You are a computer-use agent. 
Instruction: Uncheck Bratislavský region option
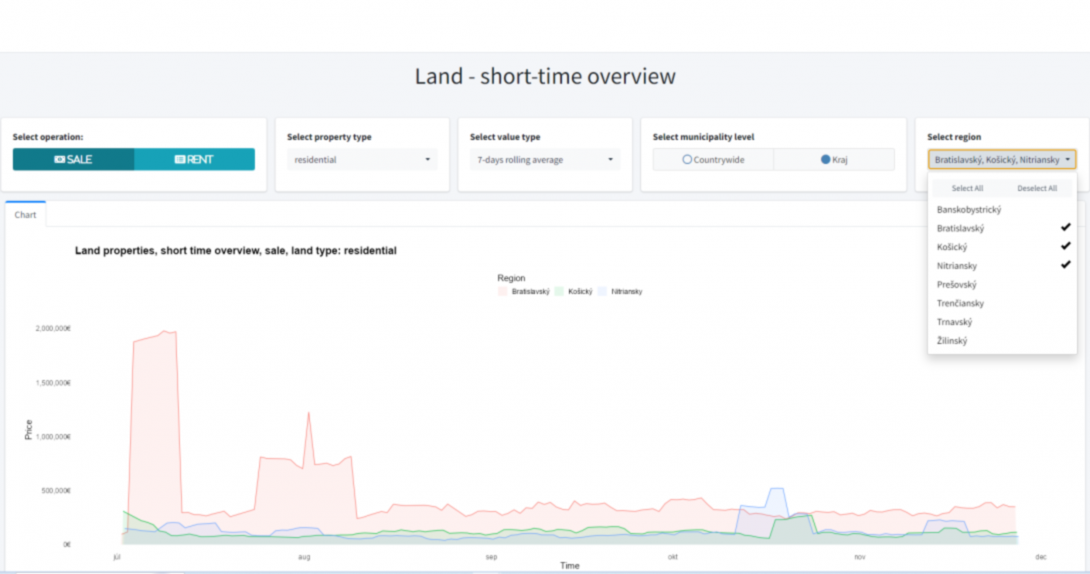[1002, 228]
